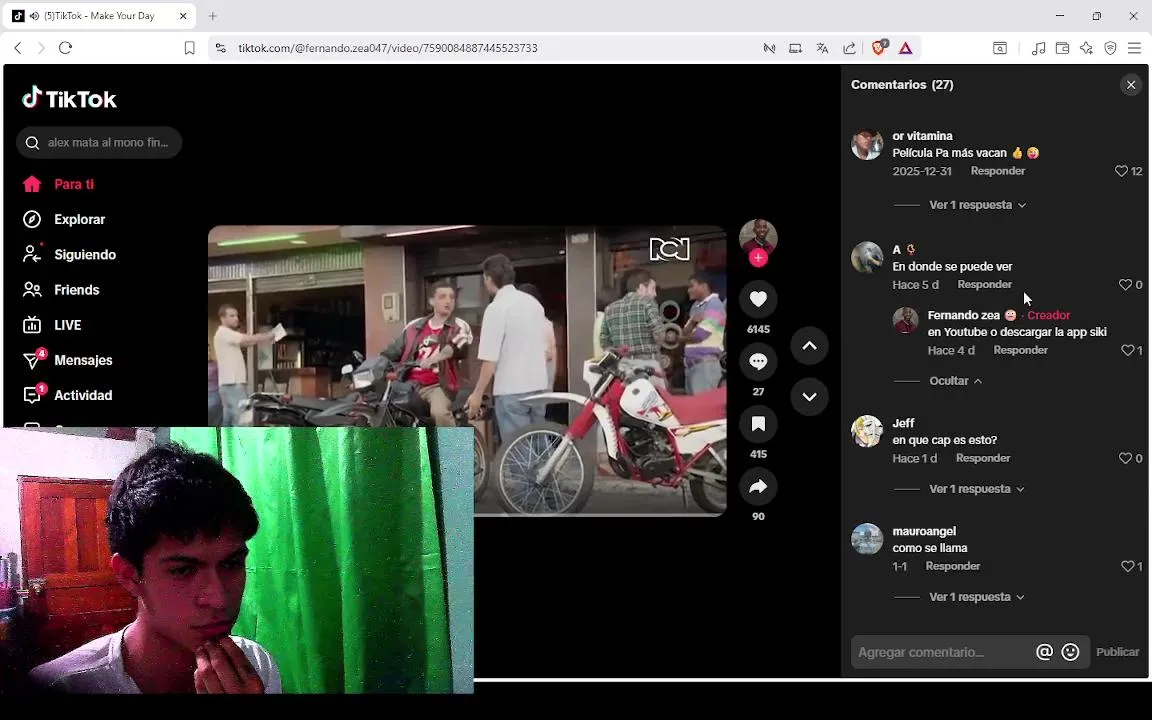The image size is (1152, 720).
Task: Like mauroangel's comment
Action: [1127, 566]
